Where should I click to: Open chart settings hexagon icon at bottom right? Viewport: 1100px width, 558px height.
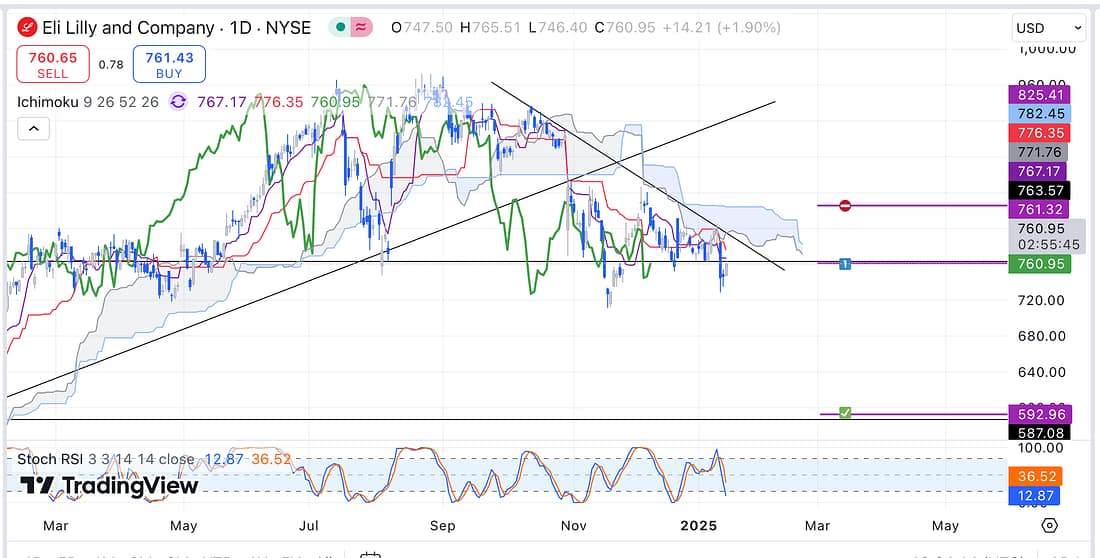[x=1049, y=525]
